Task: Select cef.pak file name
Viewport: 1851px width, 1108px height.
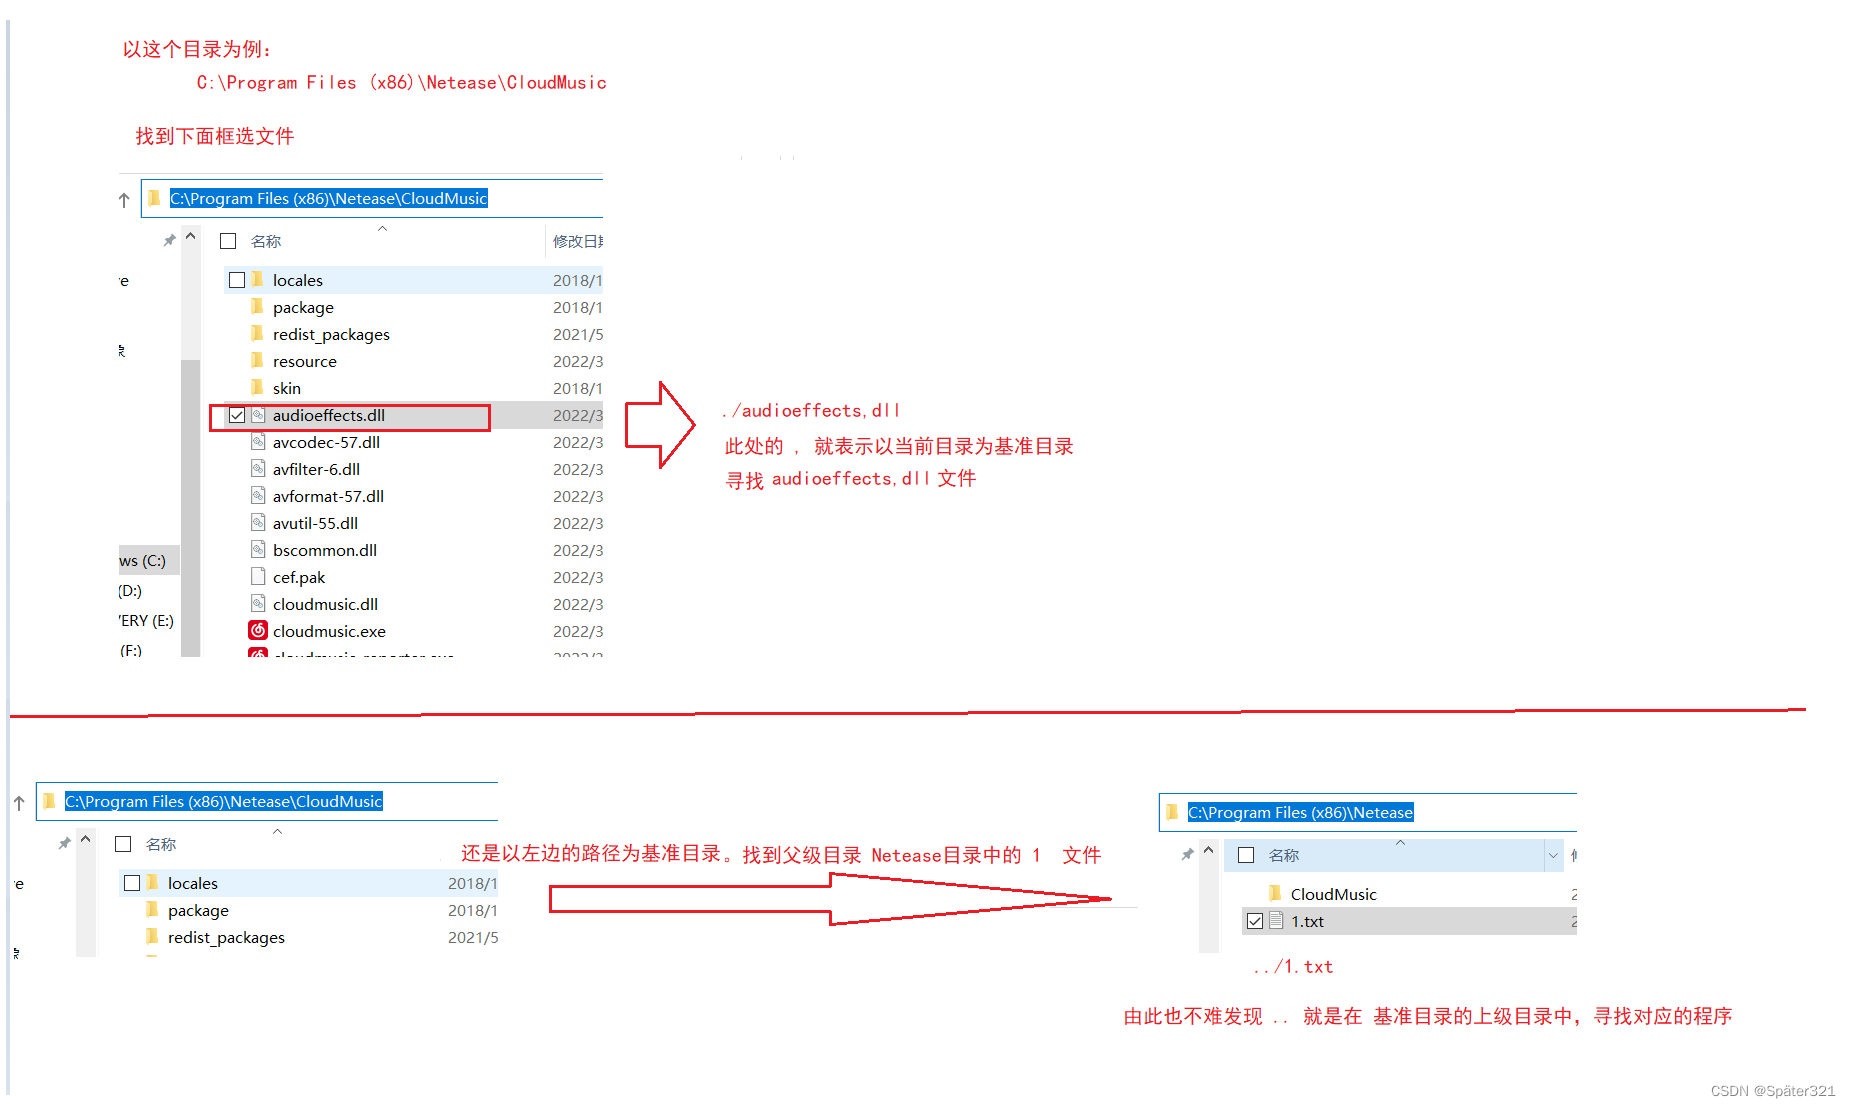Action: click(299, 577)
